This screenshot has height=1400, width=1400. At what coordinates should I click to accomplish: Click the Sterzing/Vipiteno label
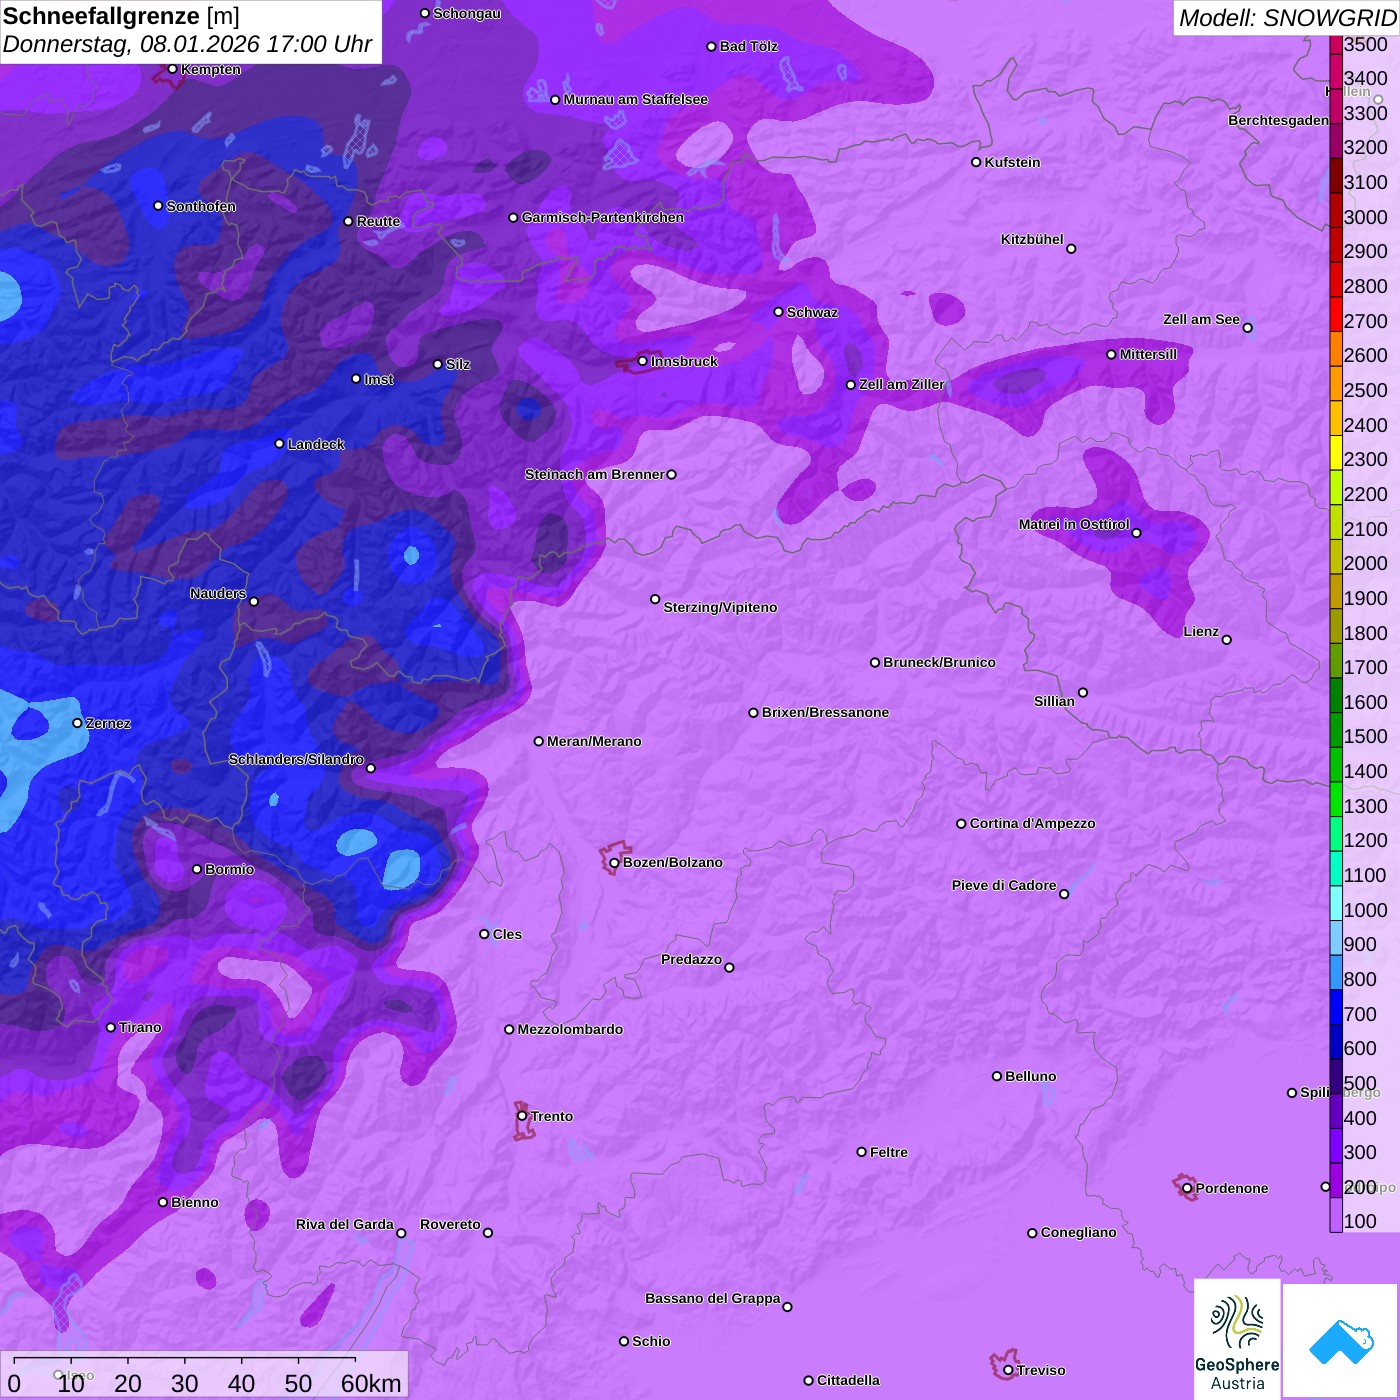point(721,607)
